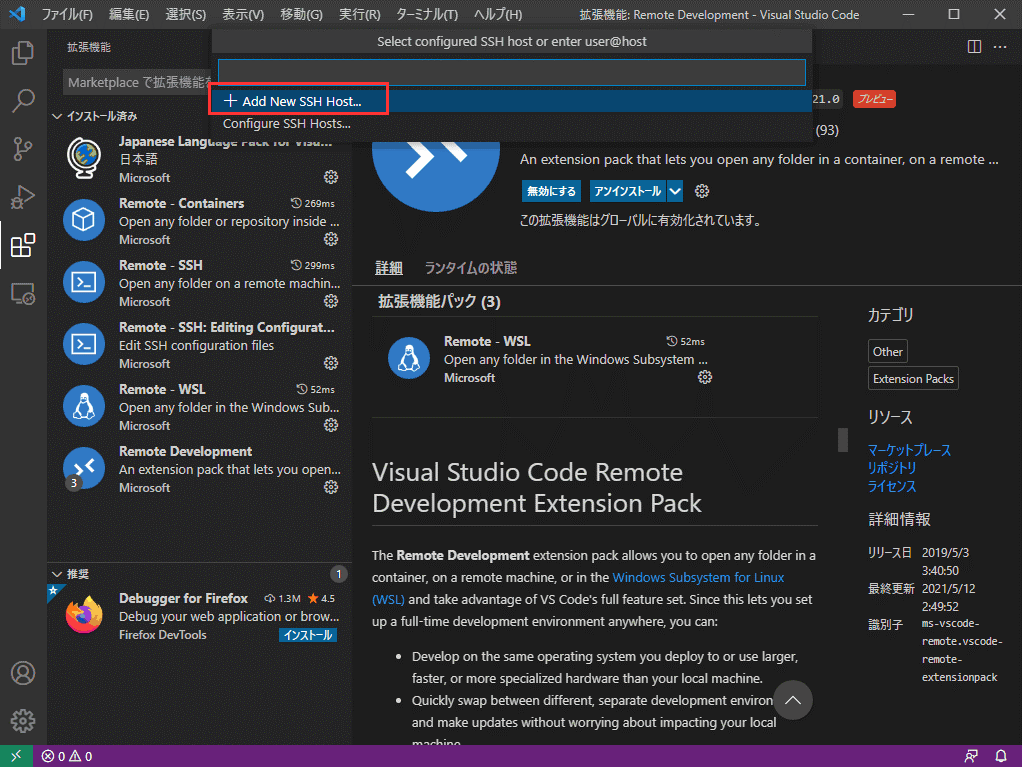Open the Run and Debug view
Screen dimensions: 1023x768
[23, 197]
